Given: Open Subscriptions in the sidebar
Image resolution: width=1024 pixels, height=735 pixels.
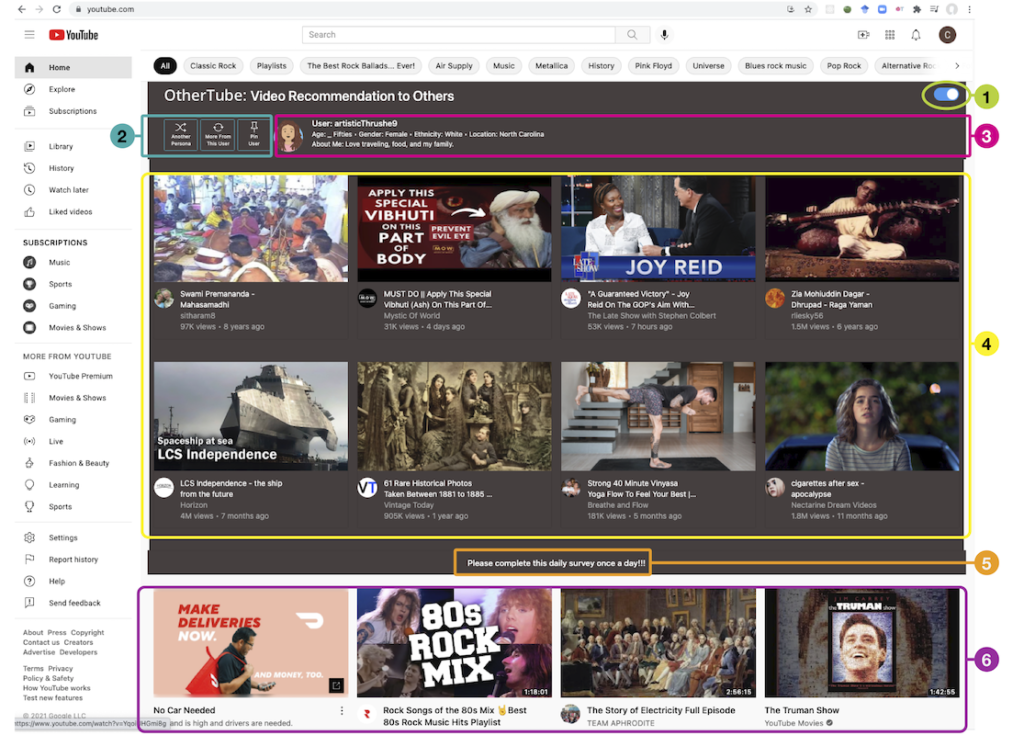Looking at the screenshot, I should [x=73, y=111].
